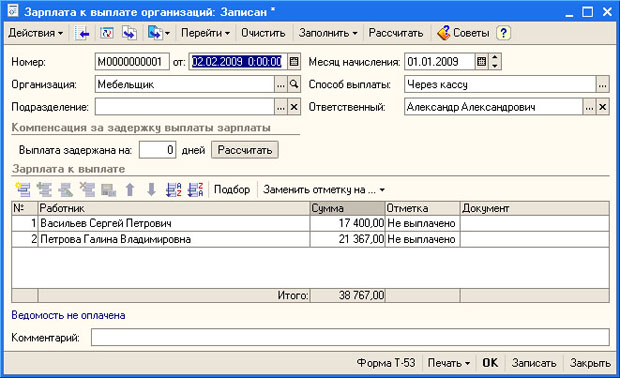Image resolution: width=620 pixels, height=378 pixels.
Task: Click Способ выплаты ellipsis button
Action: tap(602, 84)
